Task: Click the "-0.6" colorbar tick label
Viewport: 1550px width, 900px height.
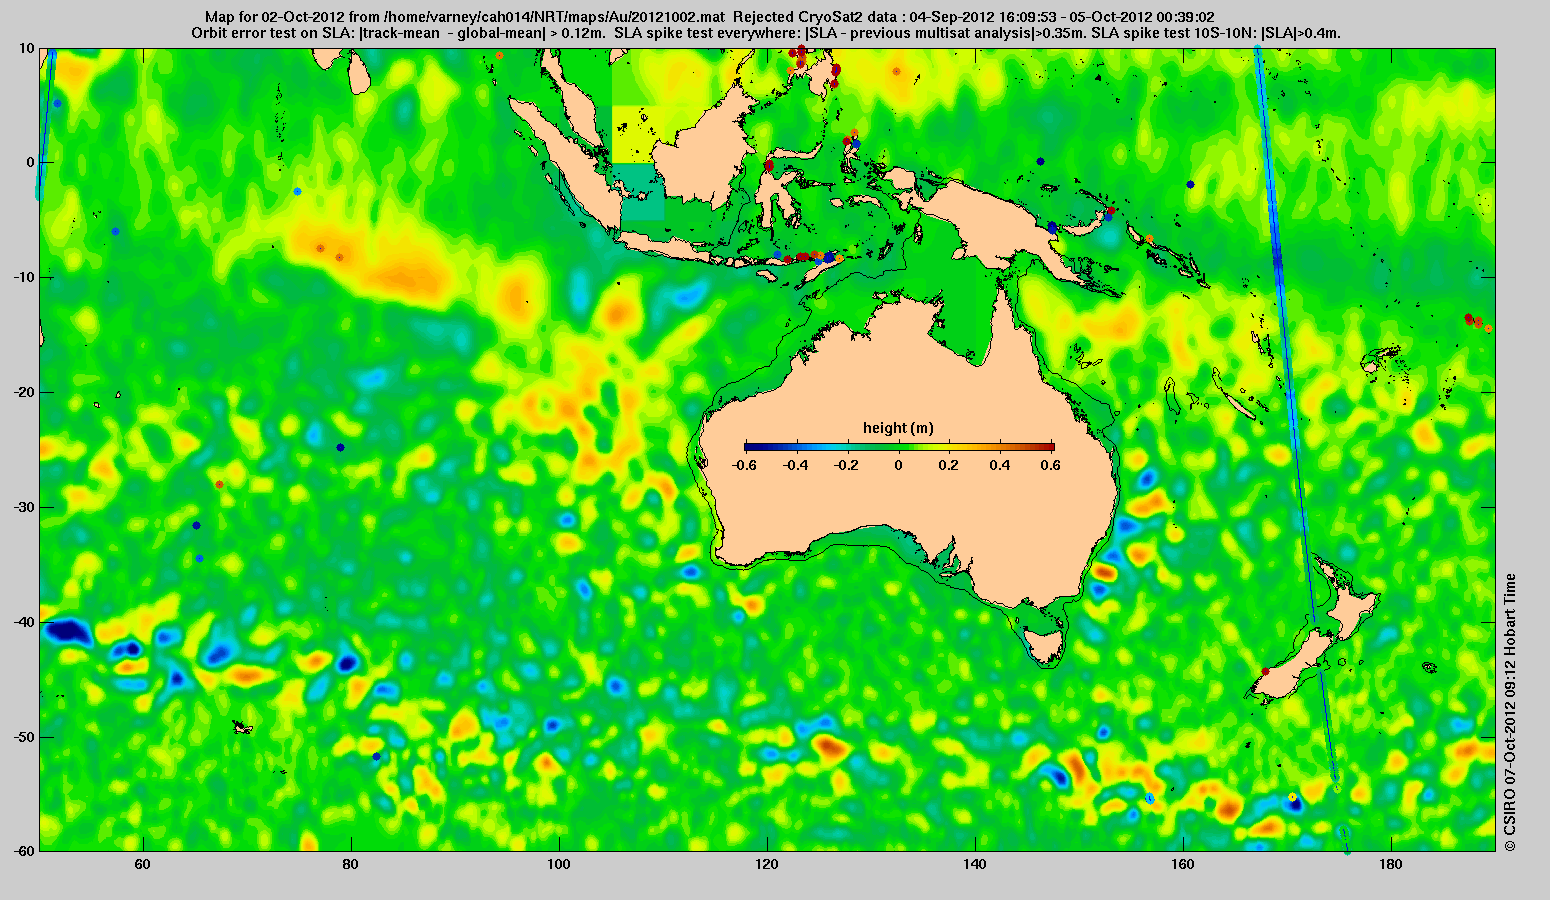Action: pyautogui.click(x=743, y=466)
